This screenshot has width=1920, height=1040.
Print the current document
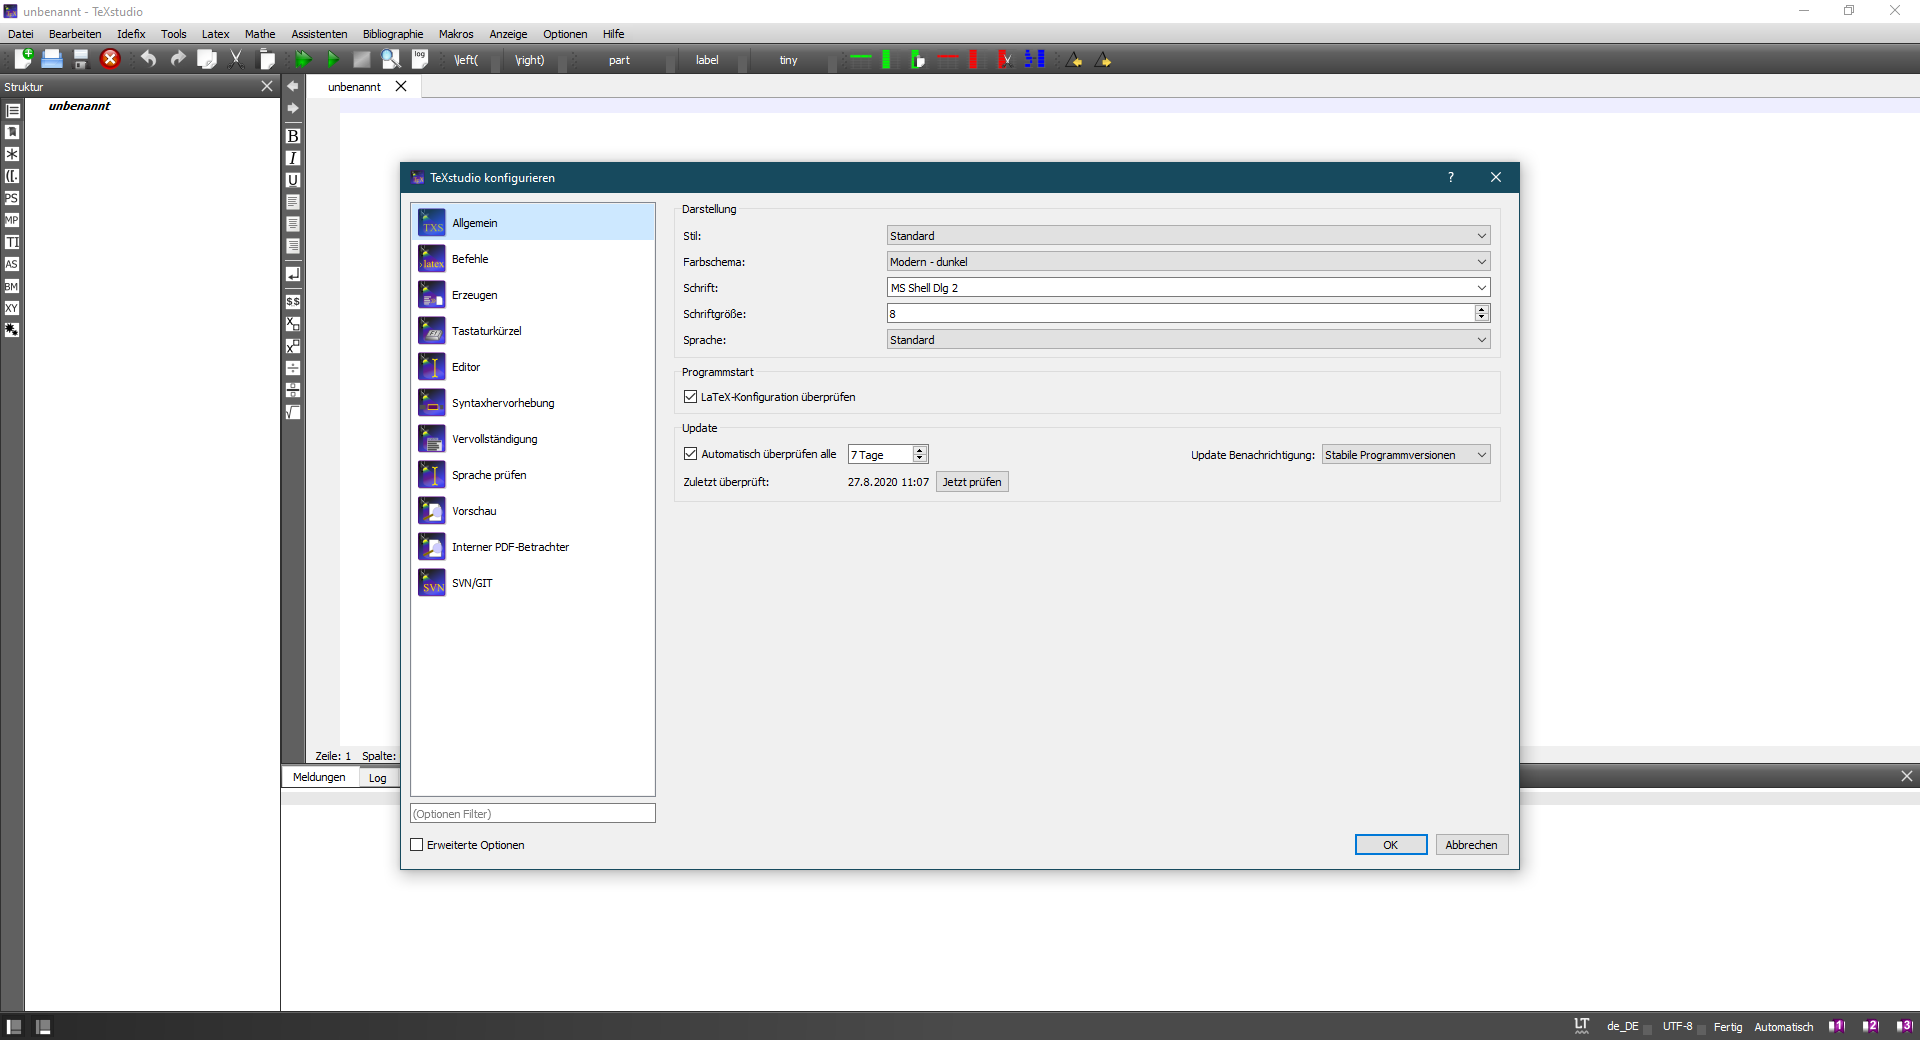(52, 59)
